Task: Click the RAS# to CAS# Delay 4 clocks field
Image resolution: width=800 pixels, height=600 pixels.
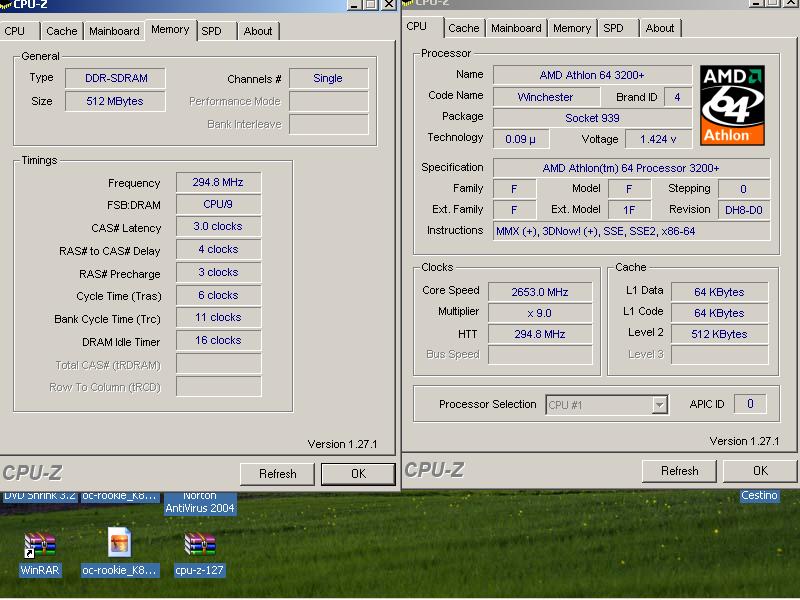Action: point(218,249)
